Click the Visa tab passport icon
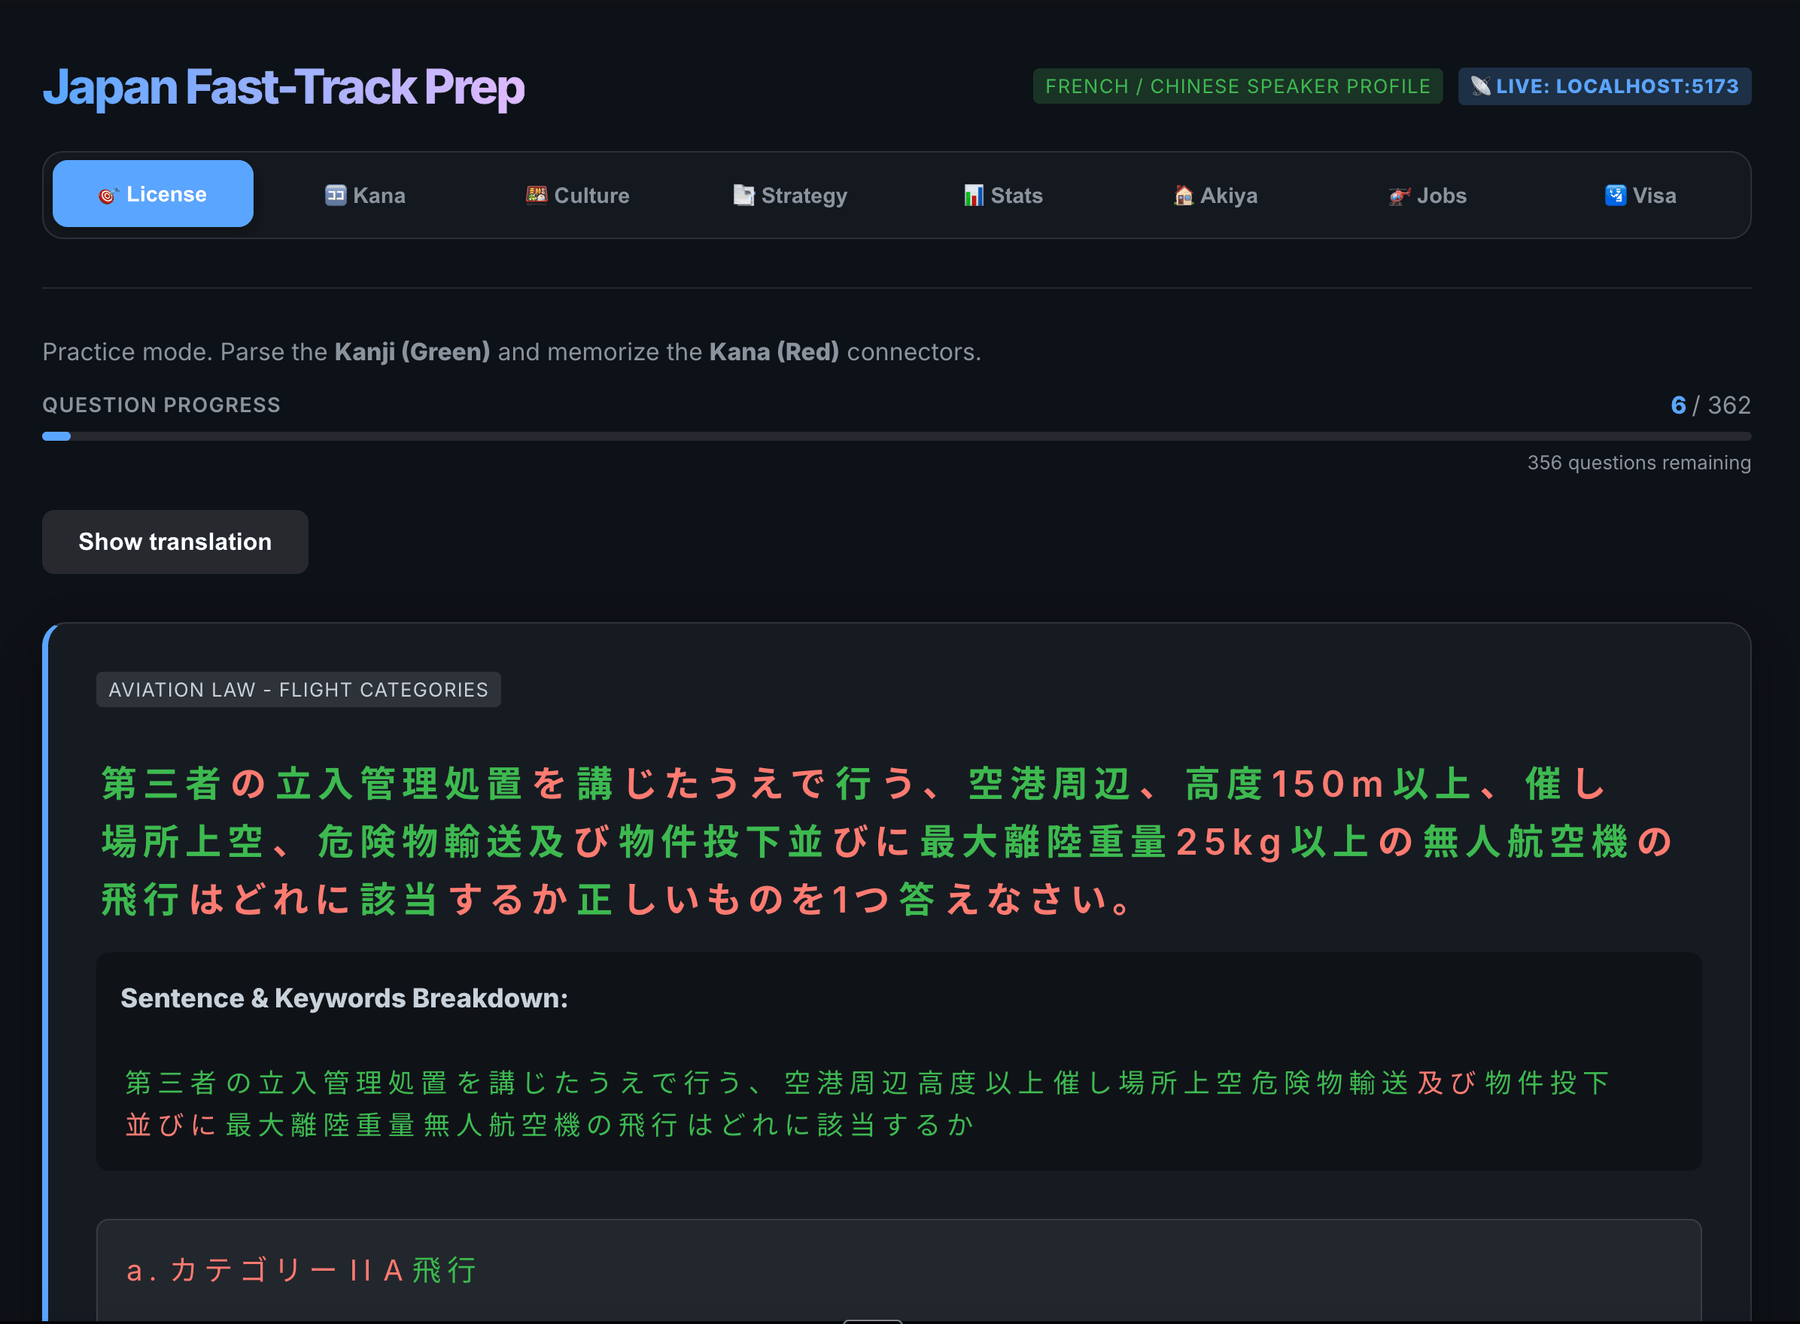The image size is (1800, 1324). tap(1616, 195)
